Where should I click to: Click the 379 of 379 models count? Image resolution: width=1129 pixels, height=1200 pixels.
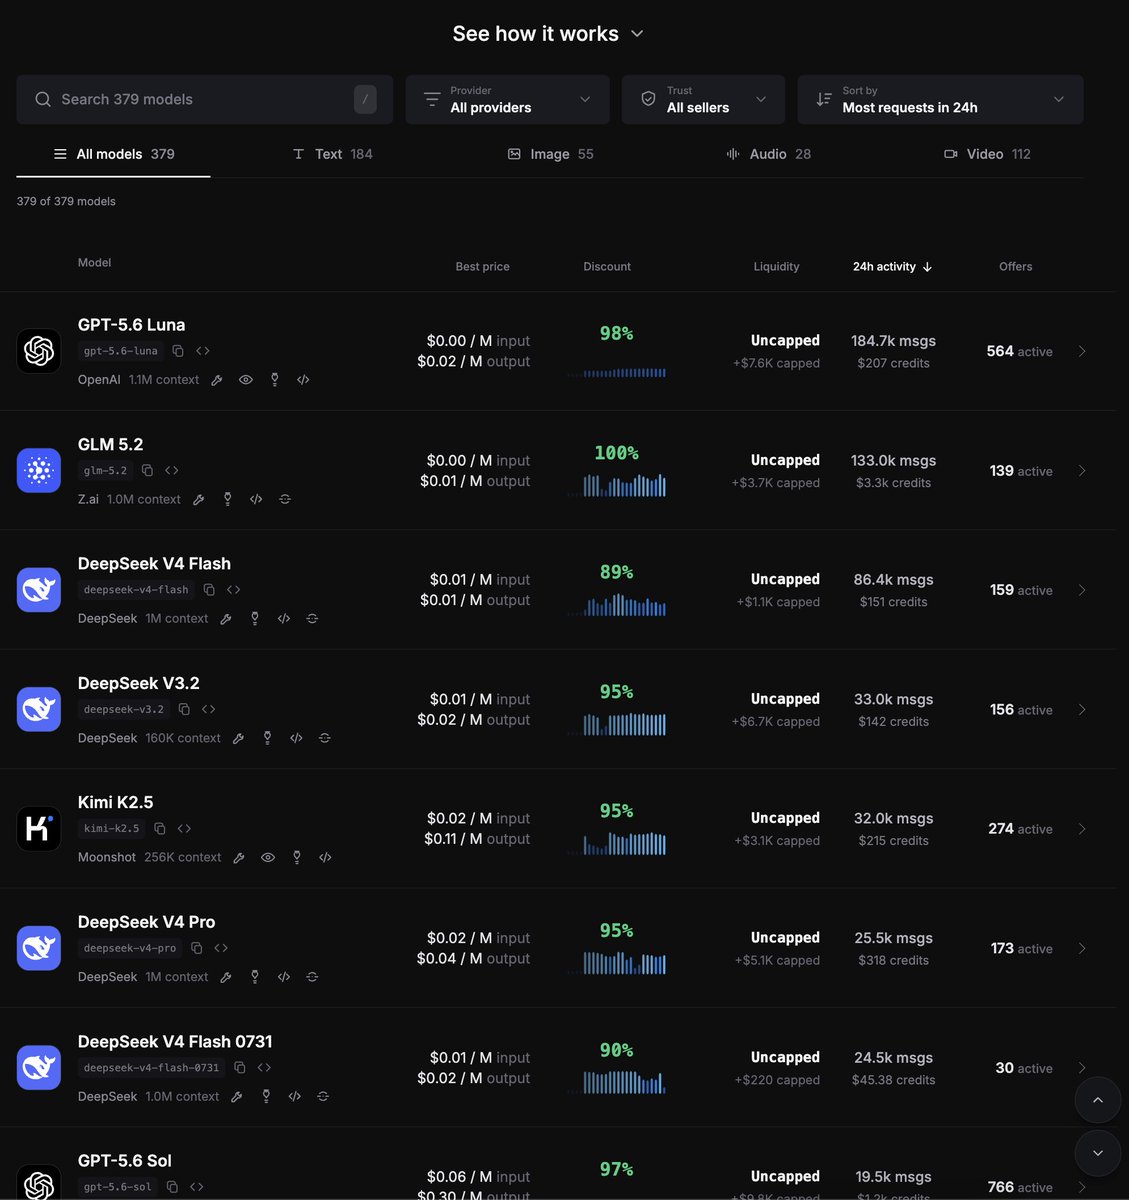point(66,201)
